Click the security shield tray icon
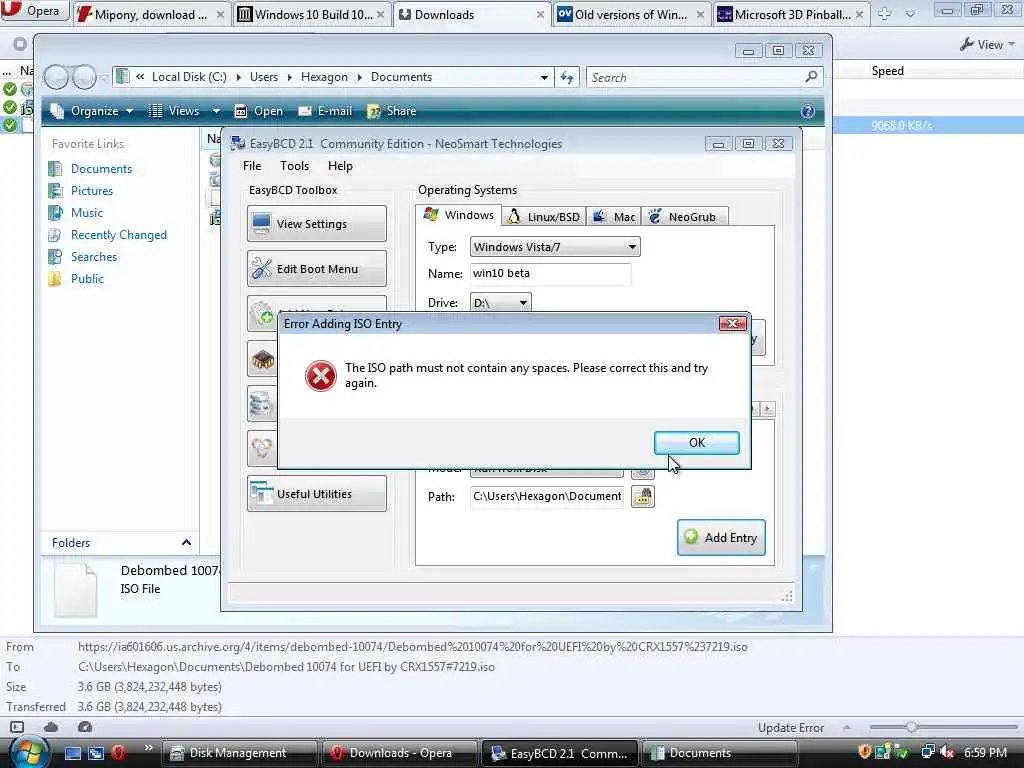This screenshot has height=768, width=1024. [x=865, y=752]
